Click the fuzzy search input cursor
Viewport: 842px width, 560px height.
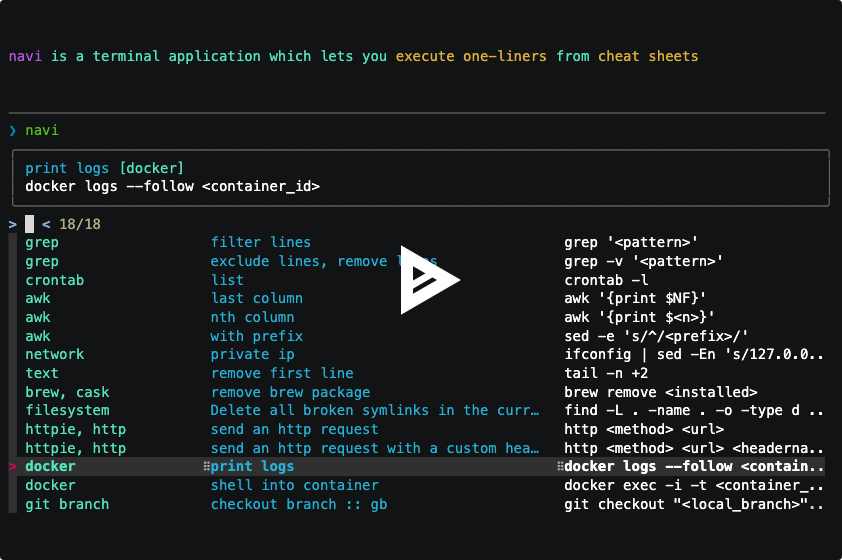point(29,224)
